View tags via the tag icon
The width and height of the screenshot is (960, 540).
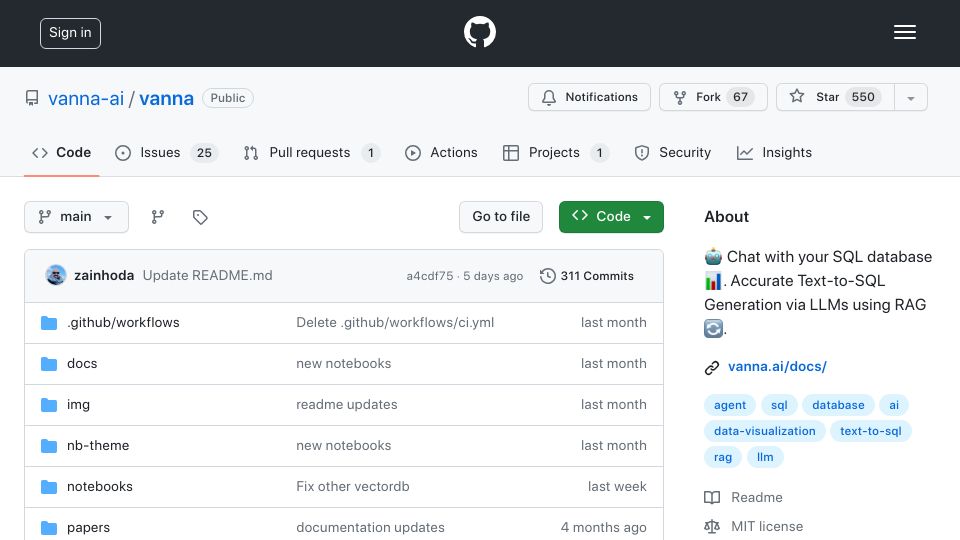coord(200,217)
